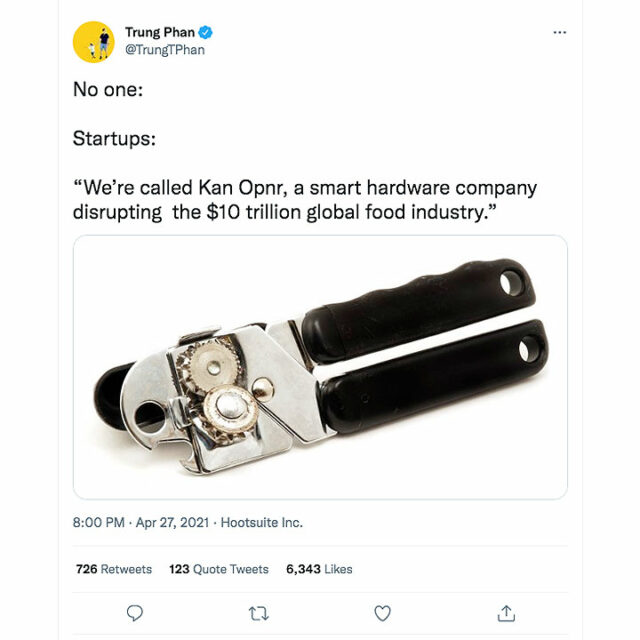Open the @TrungTPhan handle link
The height and width of the screenshot is (640, 640).
pos(165,50)
